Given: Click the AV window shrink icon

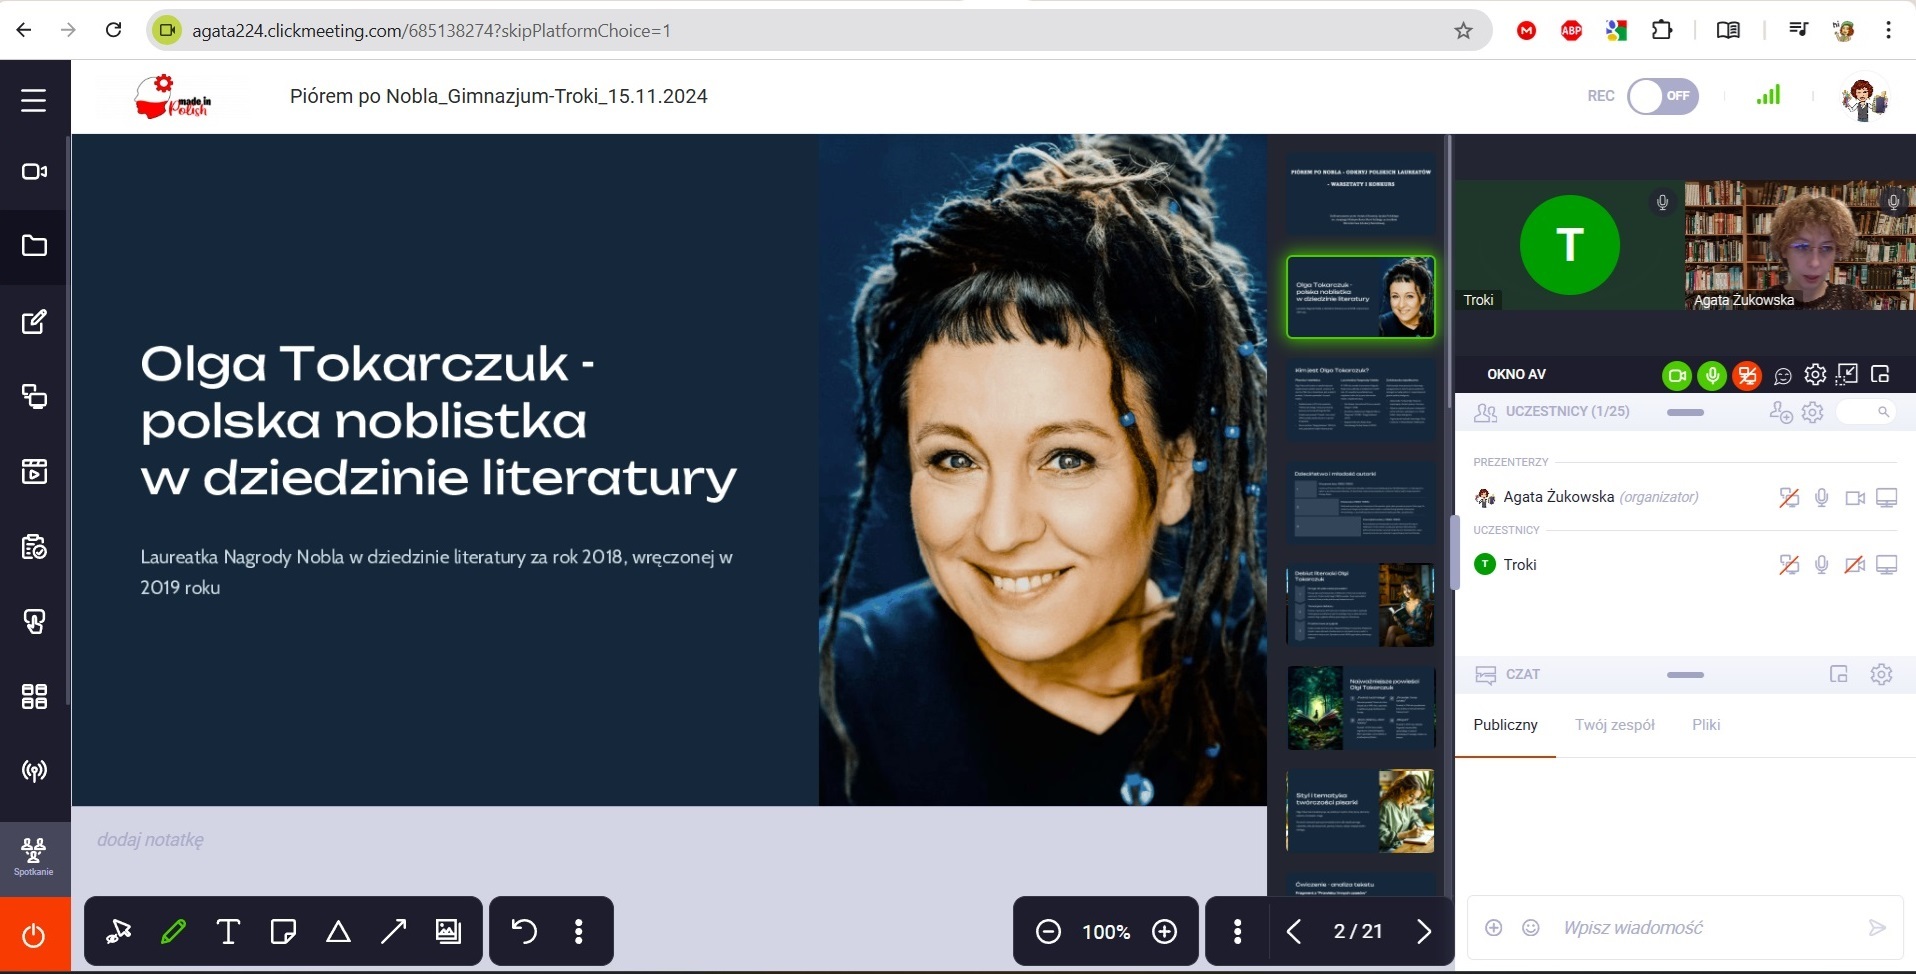Looking at the screenshot, I should (1848, 374).
